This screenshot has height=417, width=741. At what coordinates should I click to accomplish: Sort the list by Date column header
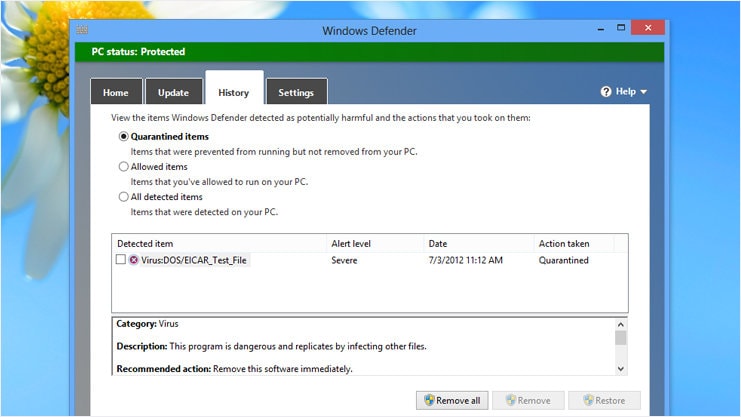tap(438, 243)
